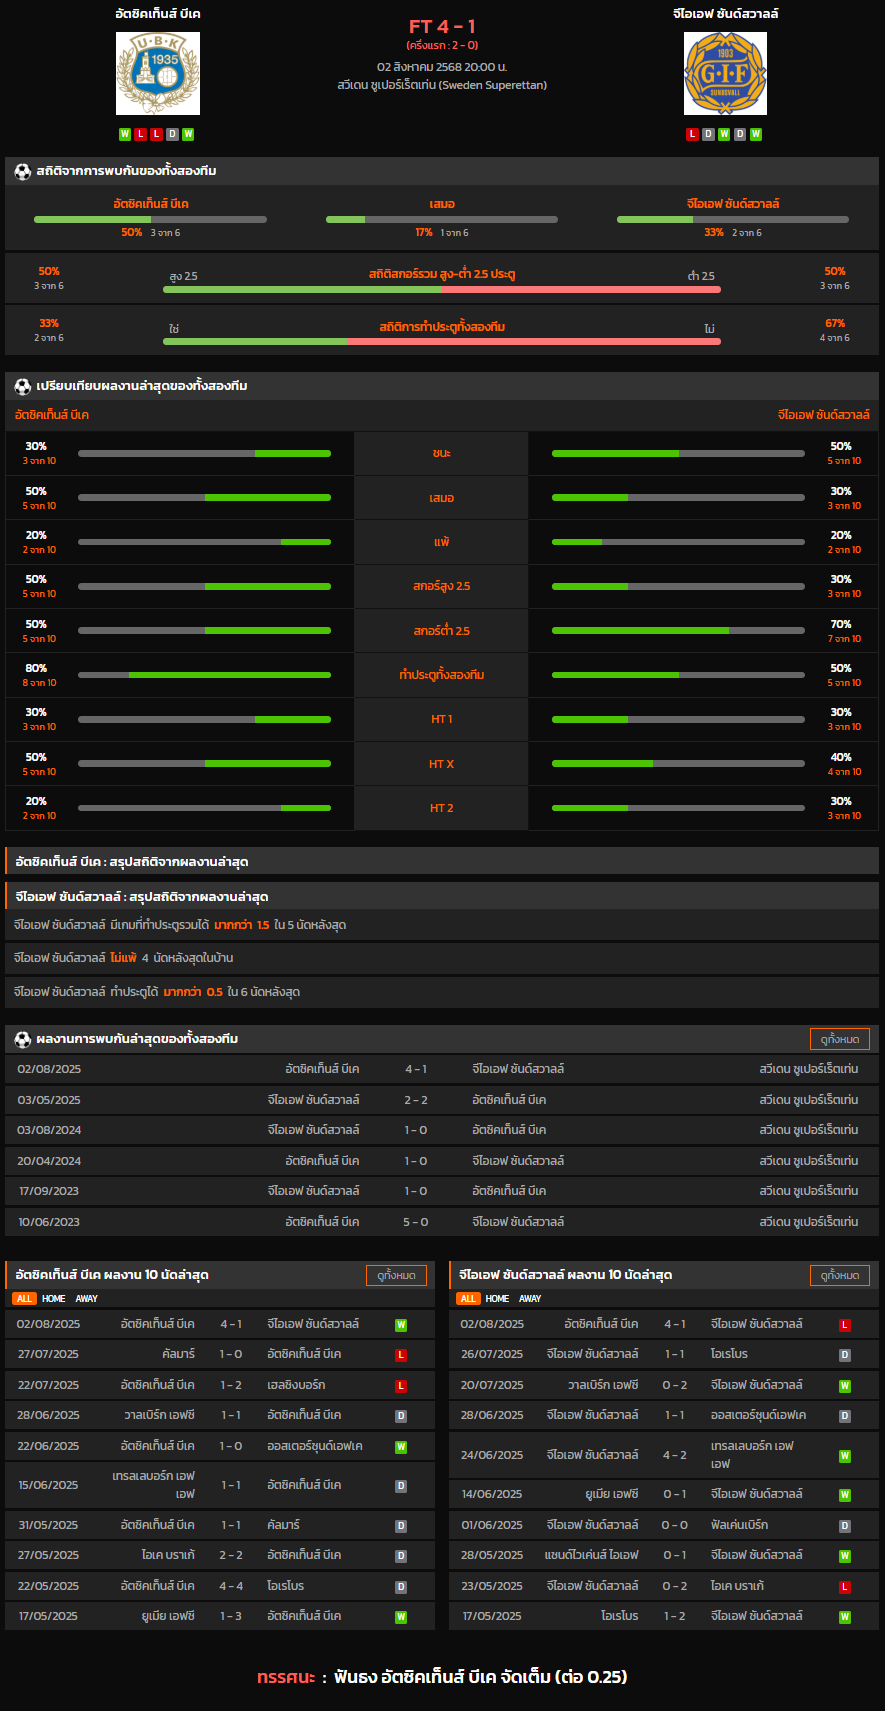The height and width of the screenshot is (1711, 885).
Task: Click the HT 2 comparison label
Action: click(442, 808)
